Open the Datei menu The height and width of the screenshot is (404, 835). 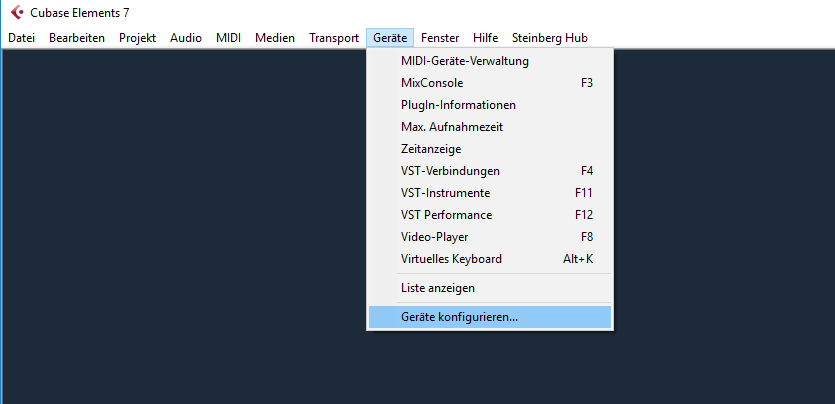click(x=21, y=38)
